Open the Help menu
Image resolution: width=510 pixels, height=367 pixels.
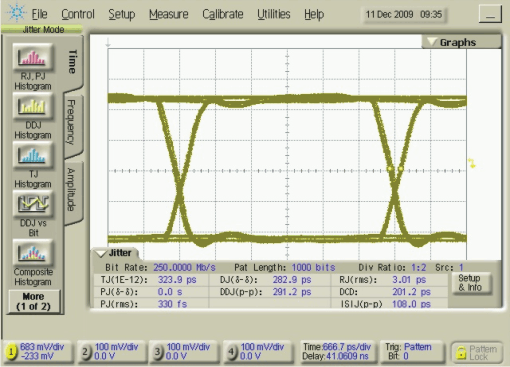coord(314,14)
